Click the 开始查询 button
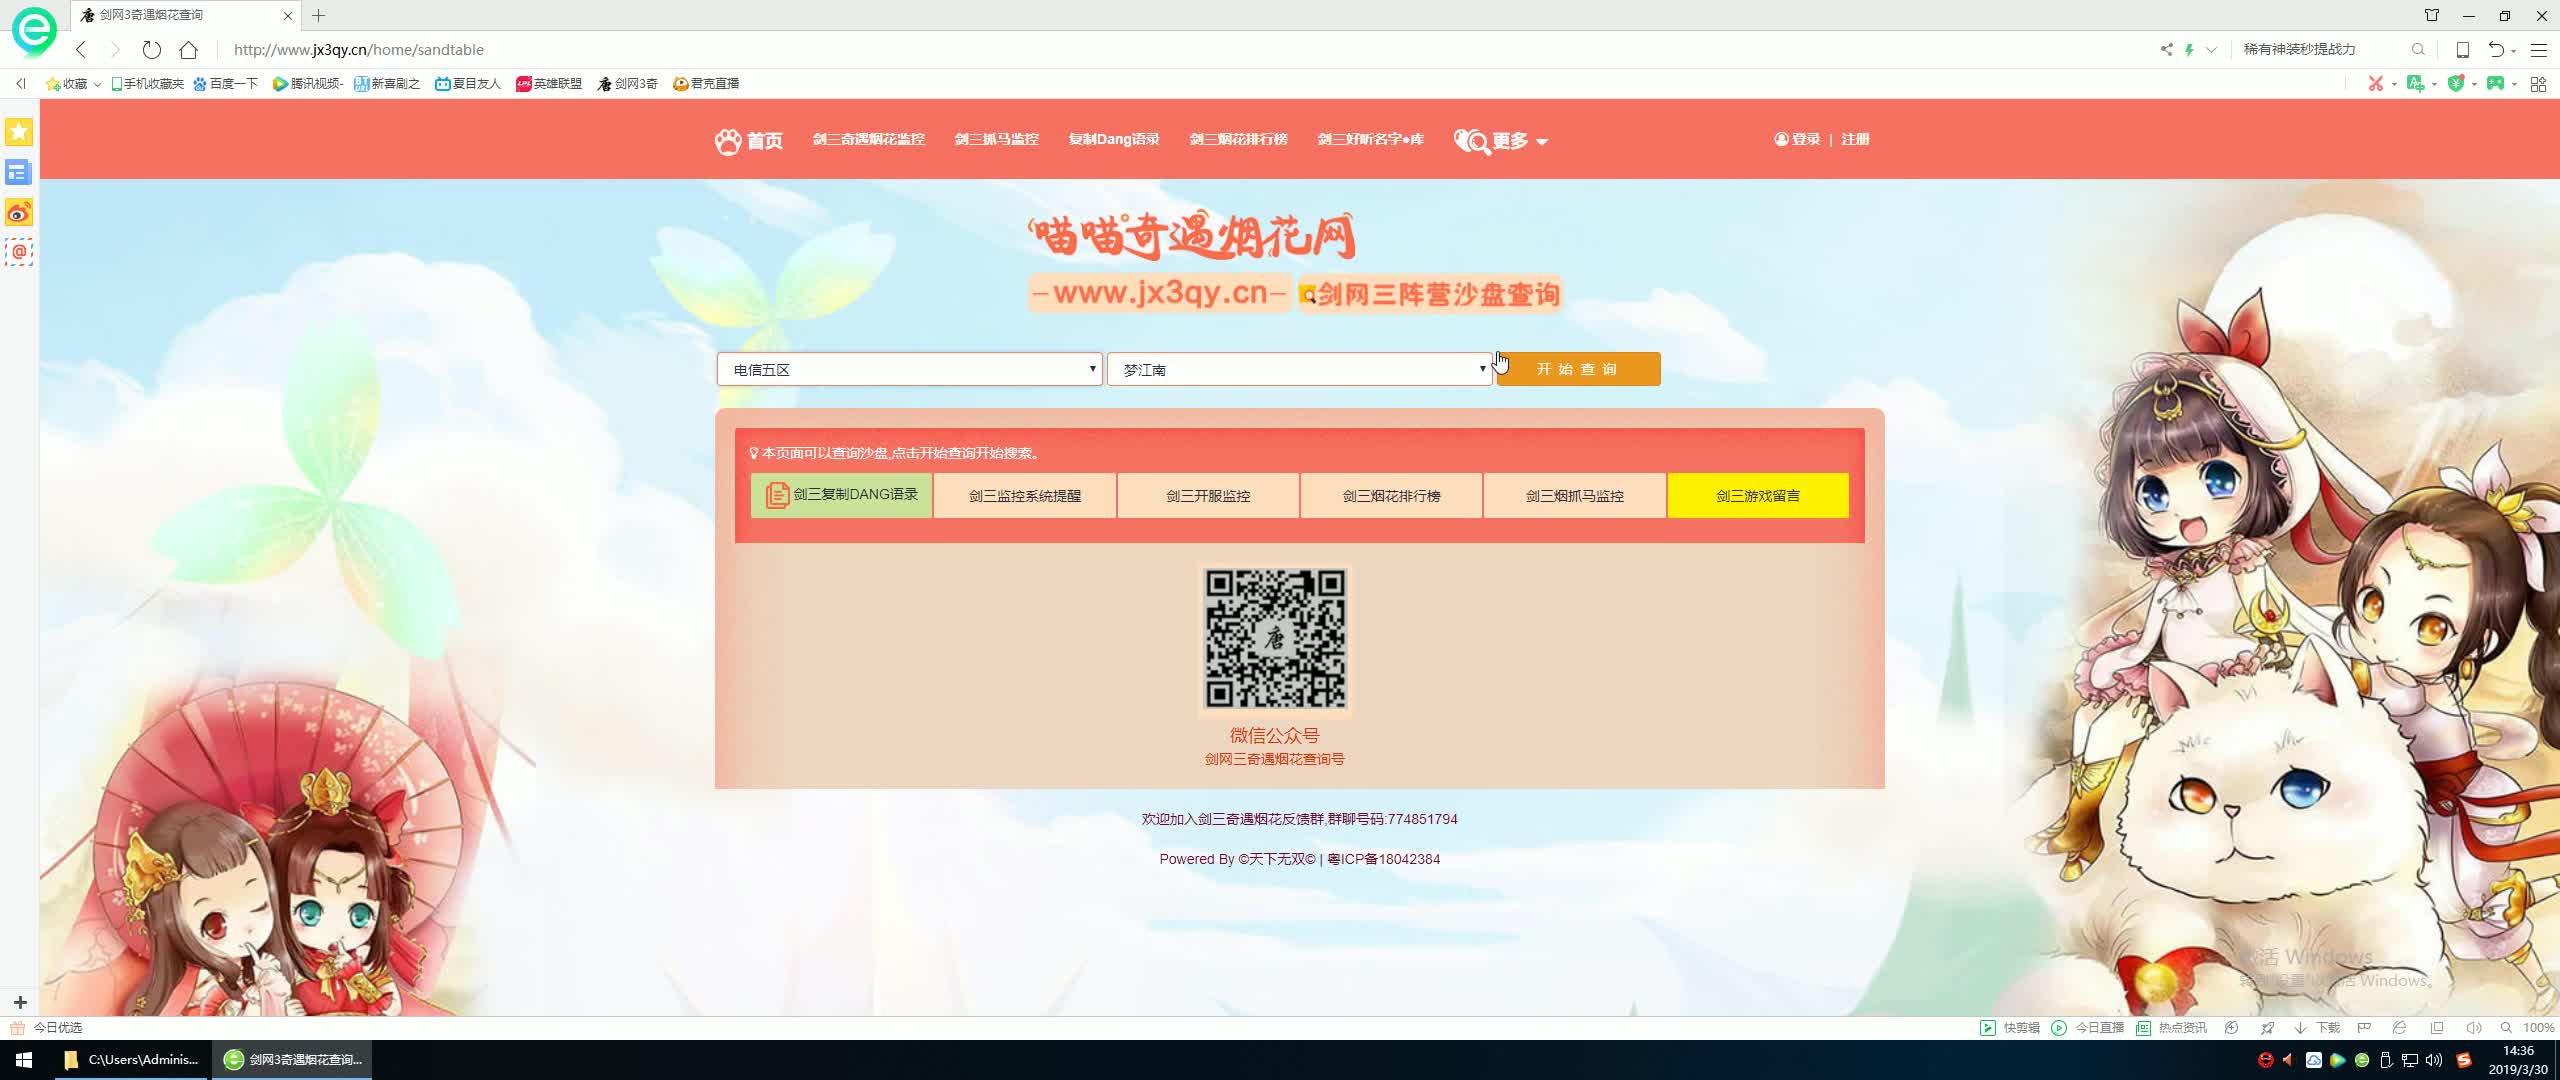 point(1578,369)
